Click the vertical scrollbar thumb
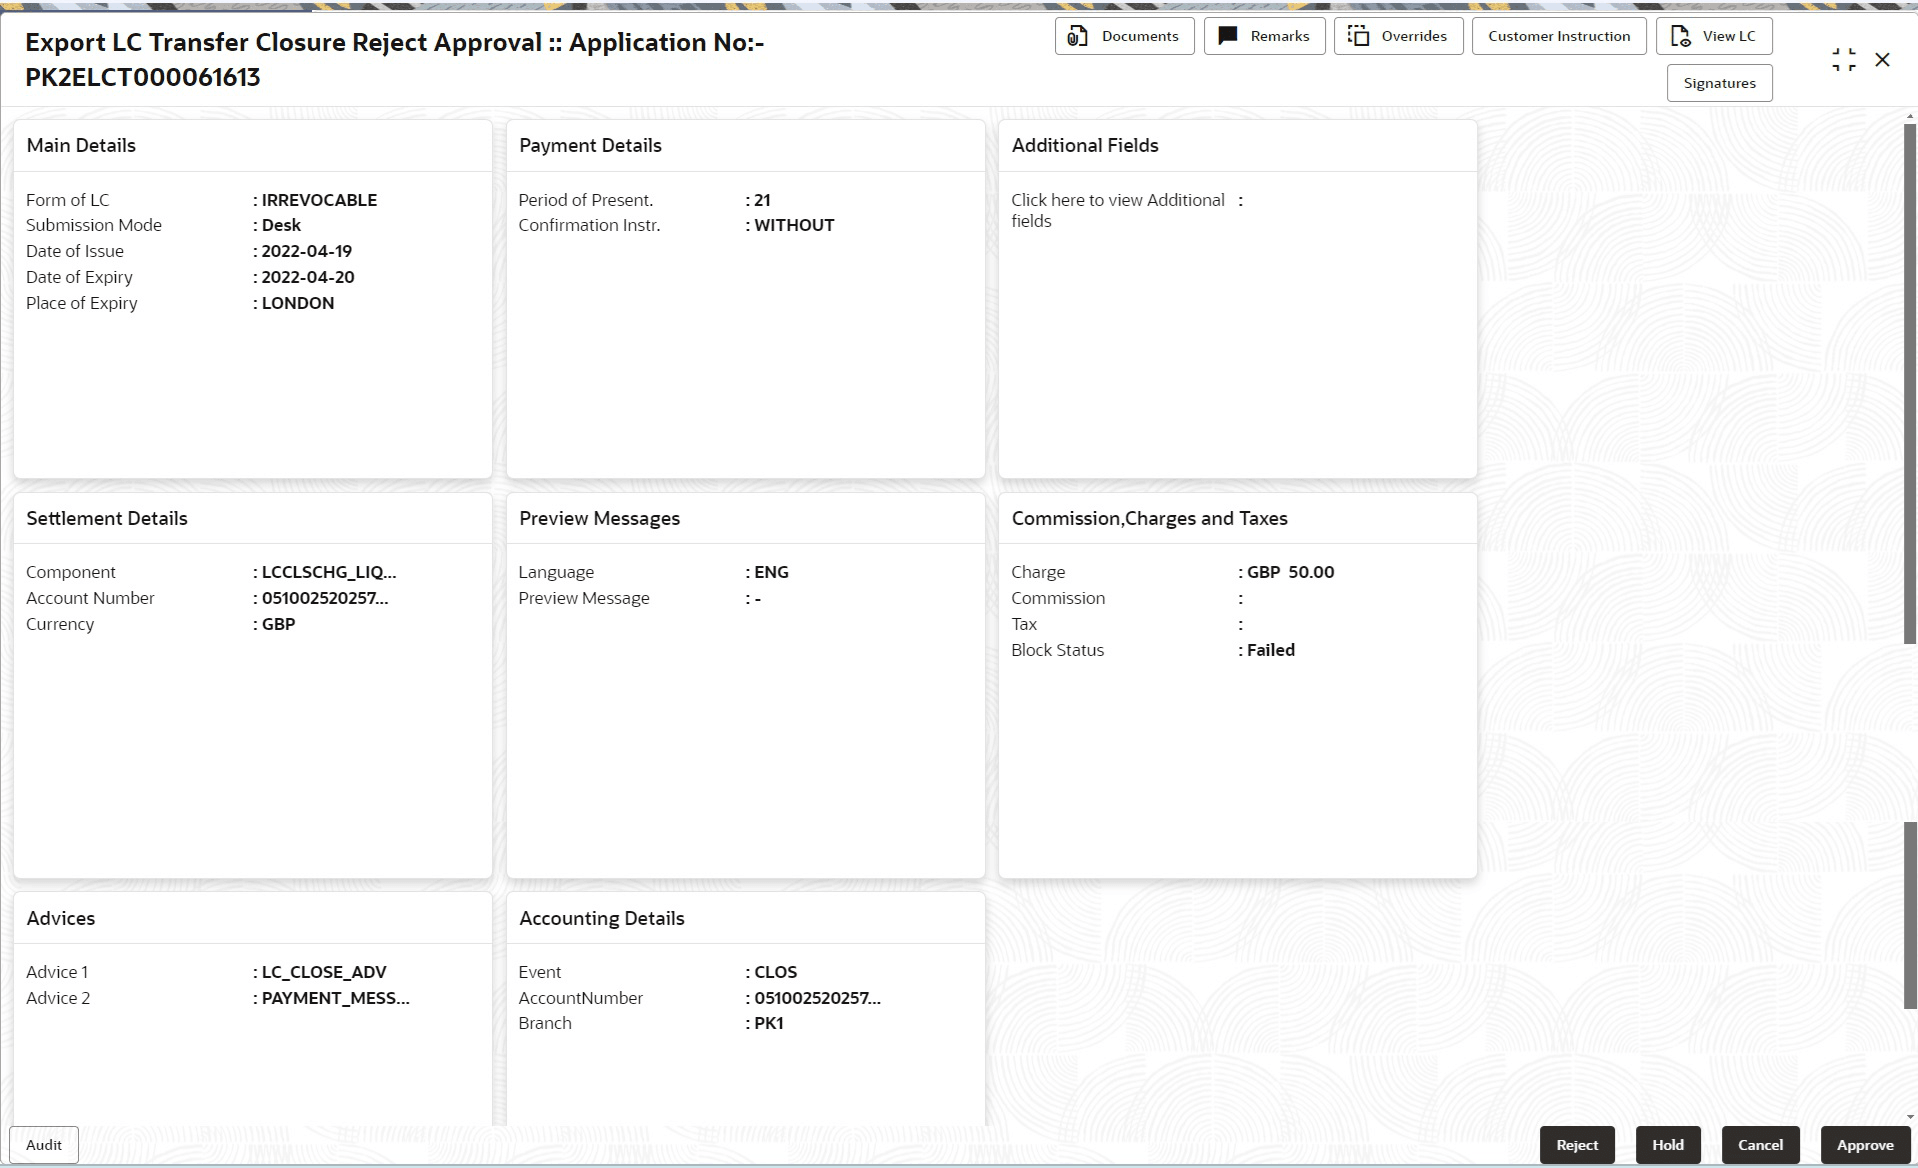 point(1909,385)
